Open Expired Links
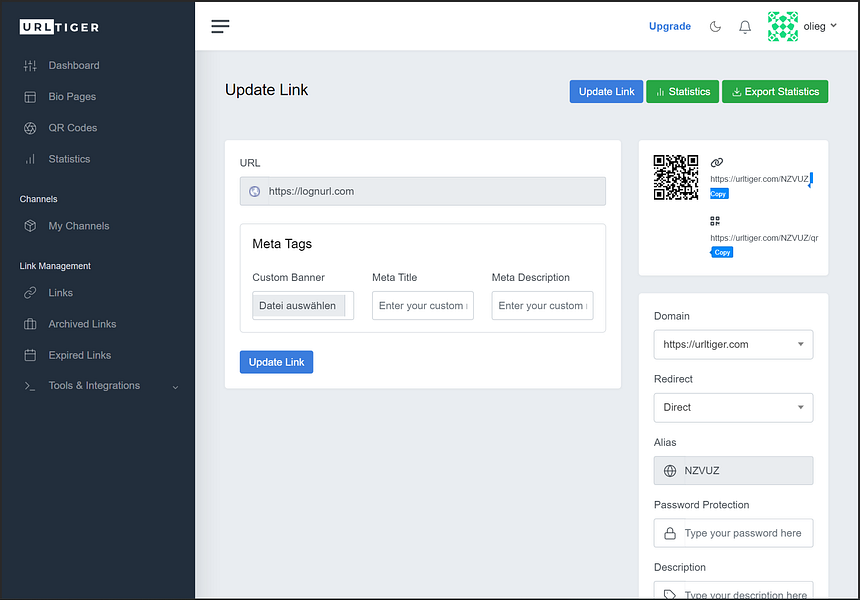This screenshot has height=600, width=860. click(x=80, y=355)
